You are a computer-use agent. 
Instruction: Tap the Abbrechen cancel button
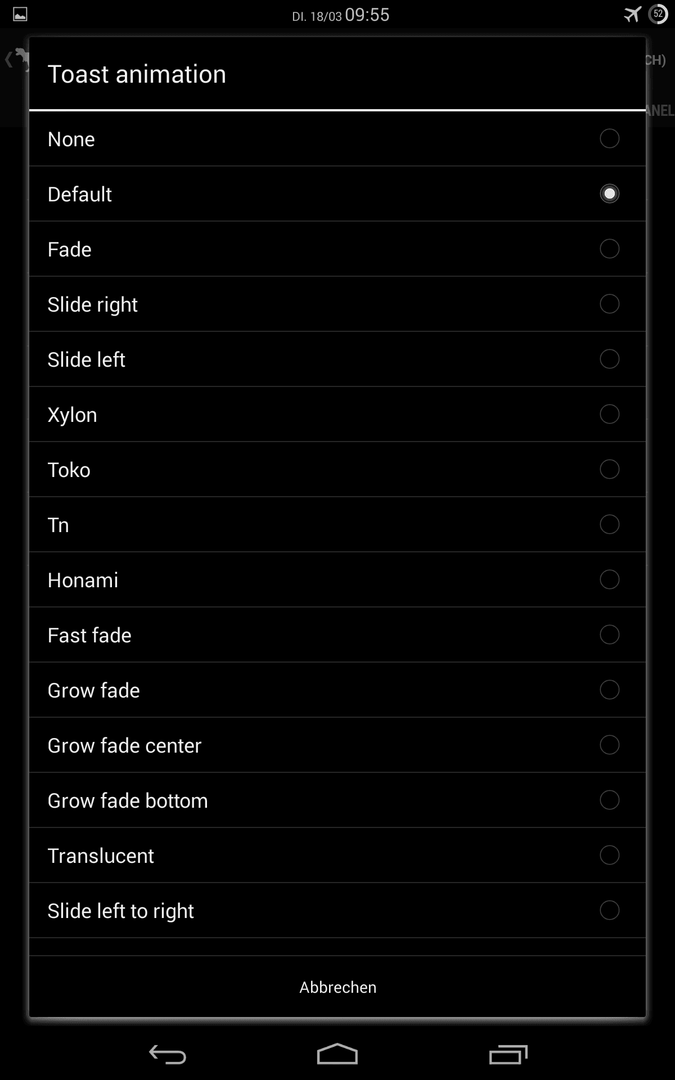click(338, 987)
